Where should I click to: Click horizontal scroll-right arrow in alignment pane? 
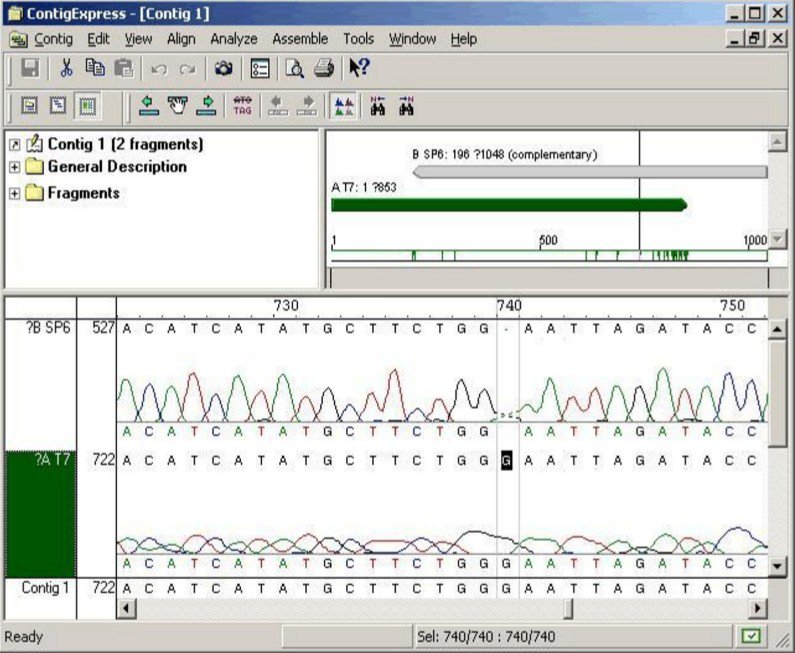coord(758,608)
